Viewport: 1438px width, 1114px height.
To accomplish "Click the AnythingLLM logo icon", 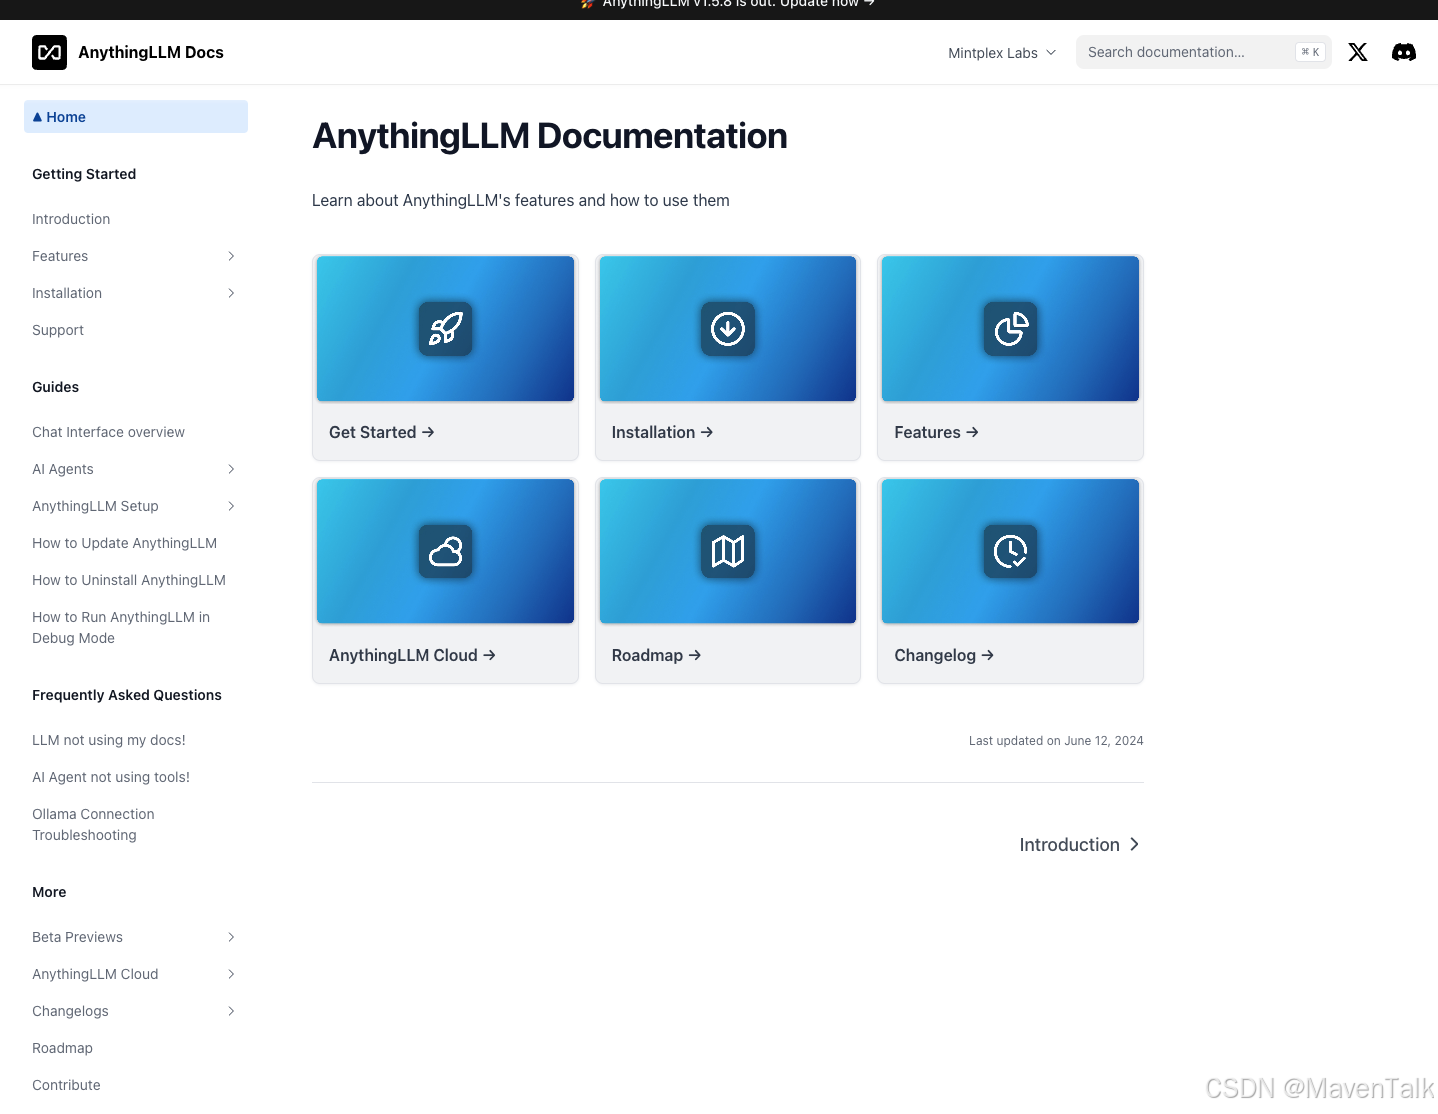I will (x=49, y=52).
